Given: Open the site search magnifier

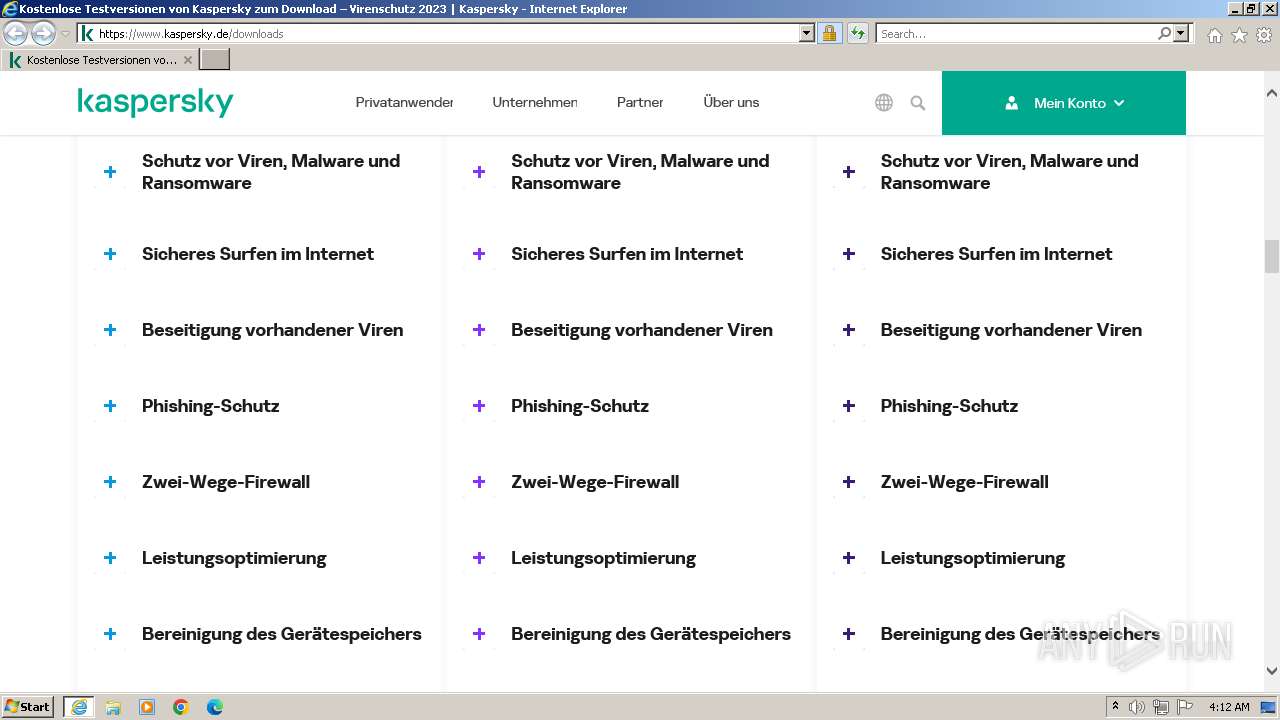Looking at the screenshot, I should [918, 102].
